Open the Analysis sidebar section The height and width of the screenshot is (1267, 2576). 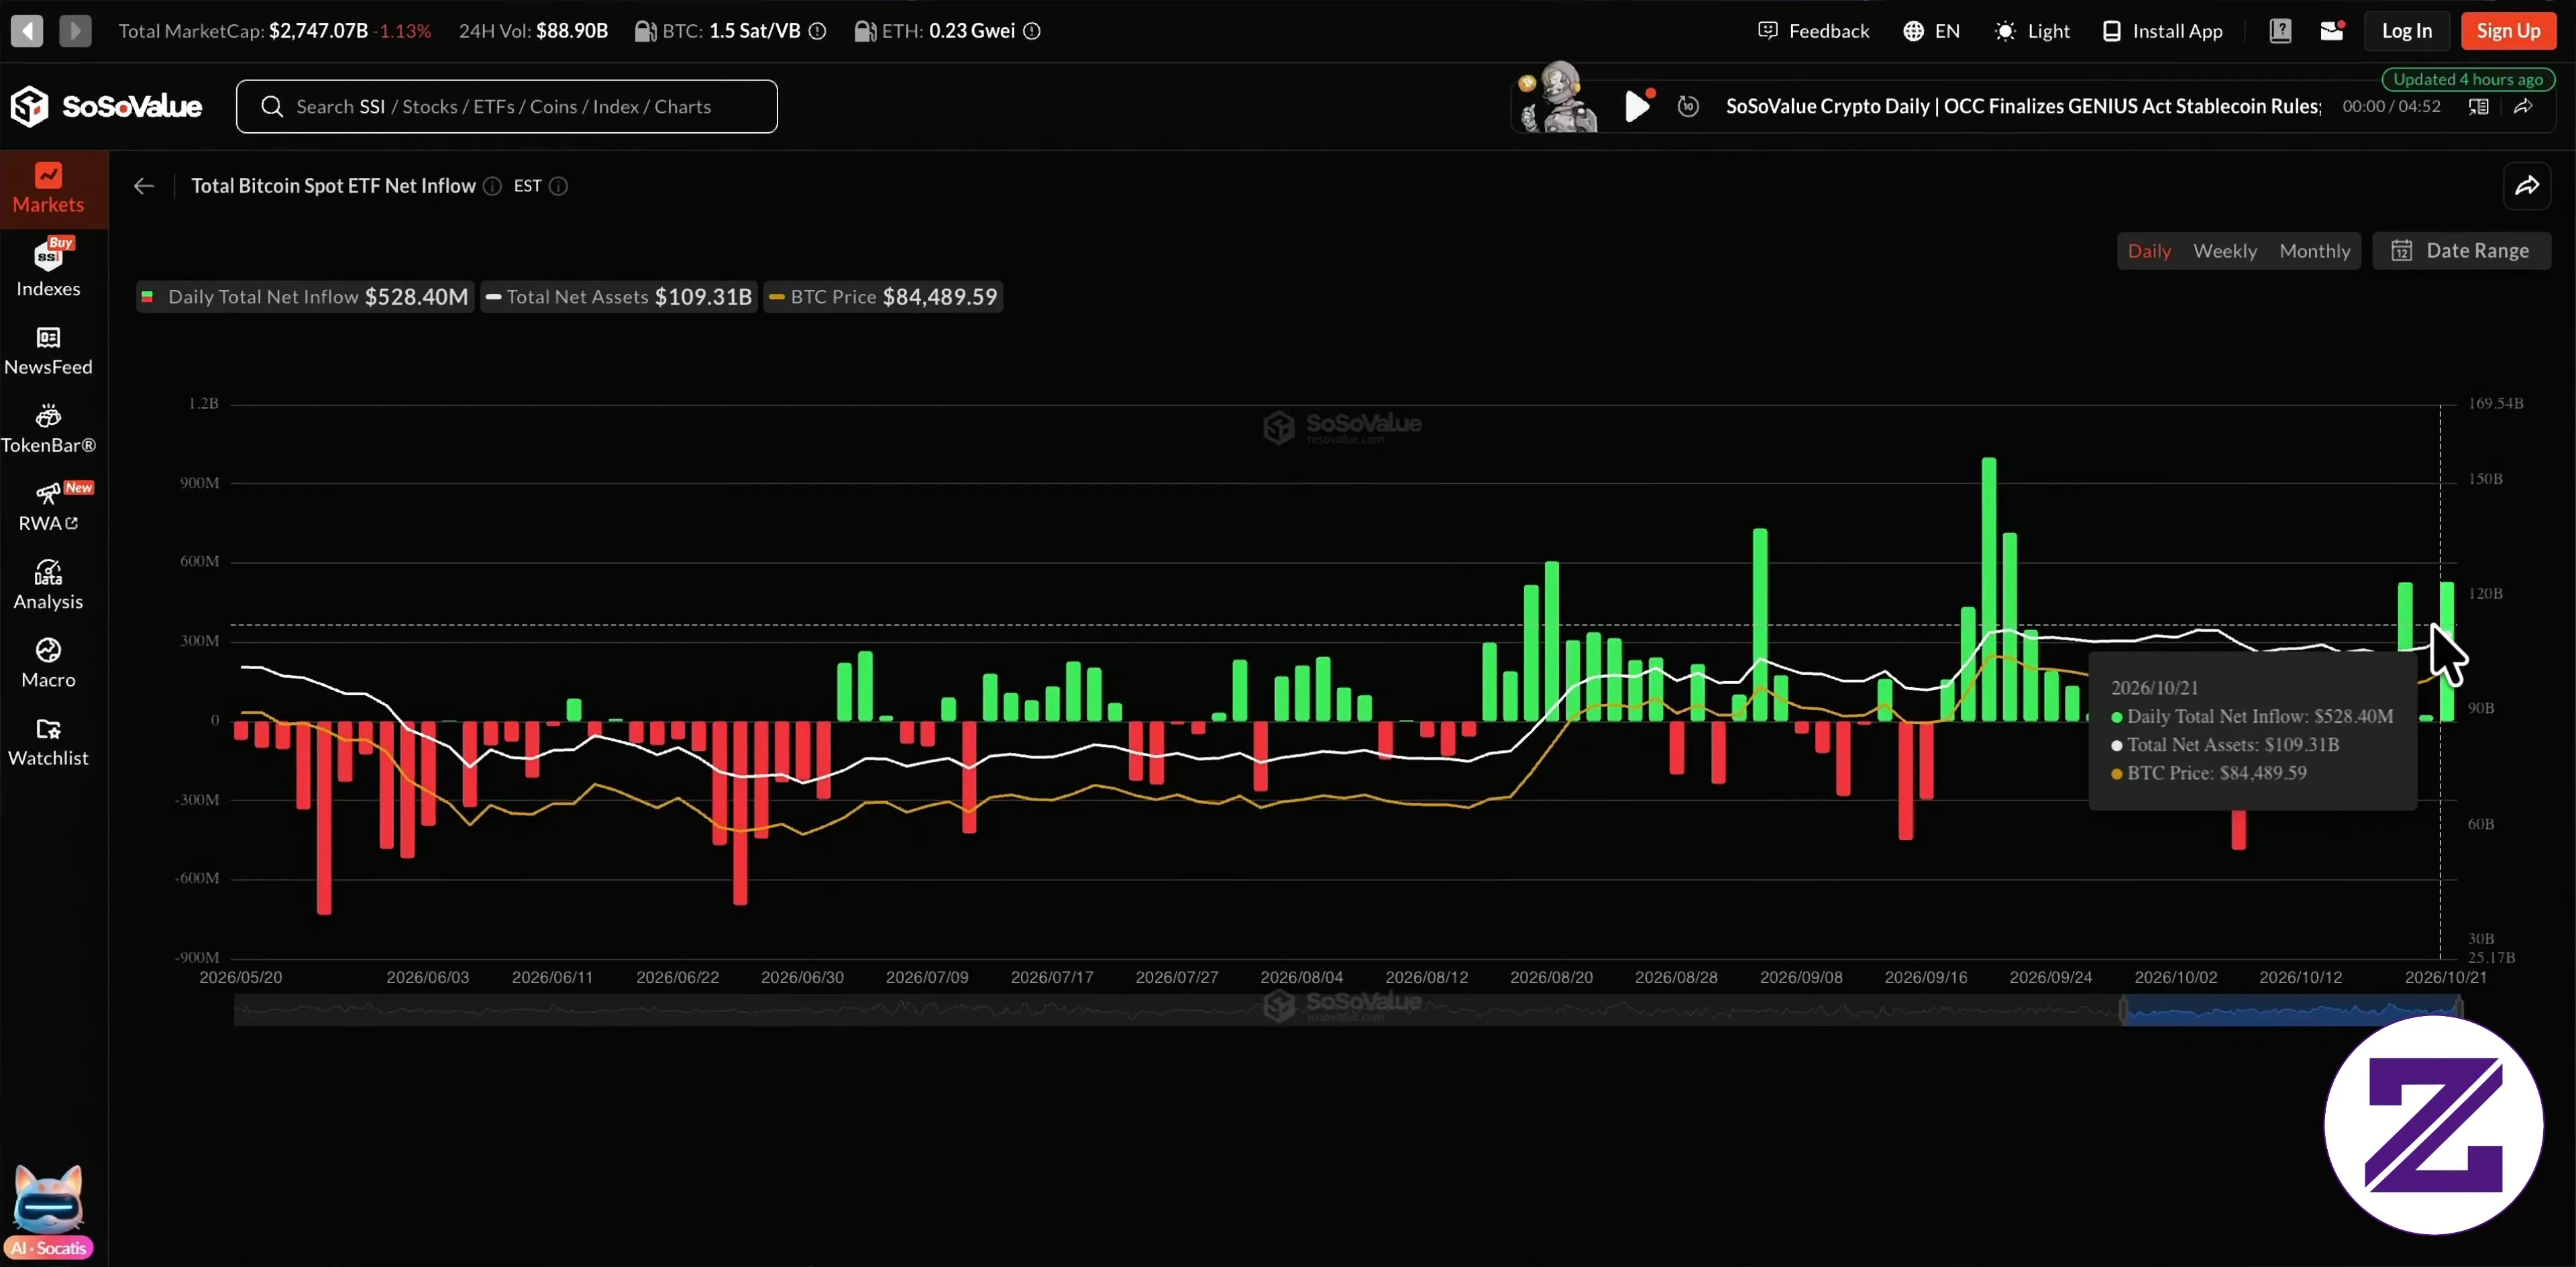coord(48,585)
